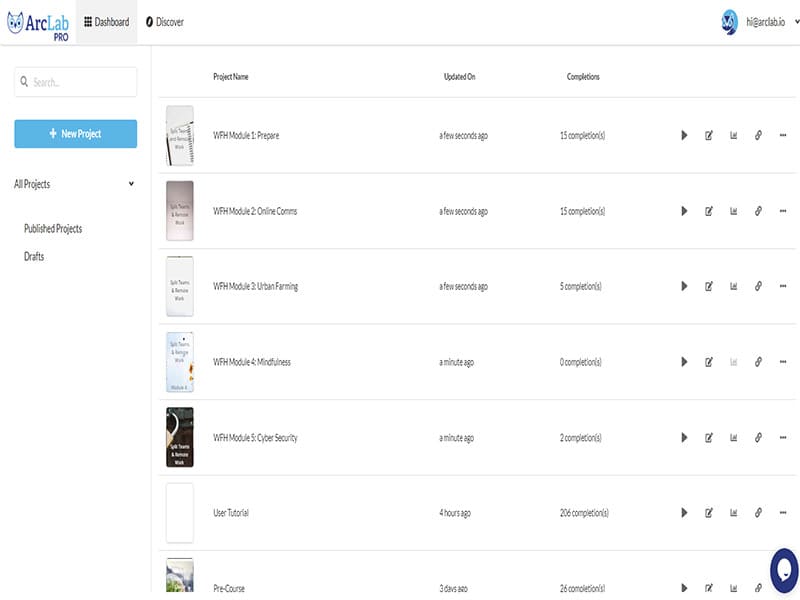This screenshot has width=800, height=600.
Task: Play the User Tutorial project
Action: pos(684,513)
